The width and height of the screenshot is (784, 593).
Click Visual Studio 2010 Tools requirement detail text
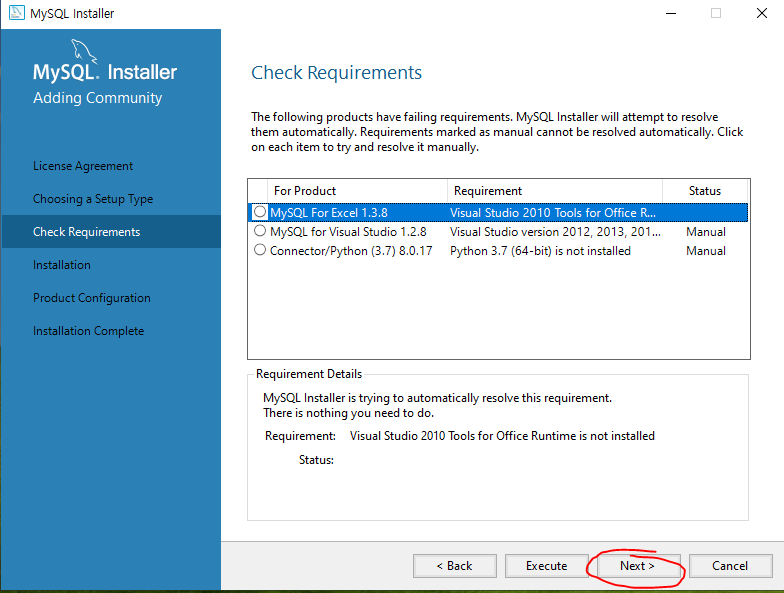(502, 436)
